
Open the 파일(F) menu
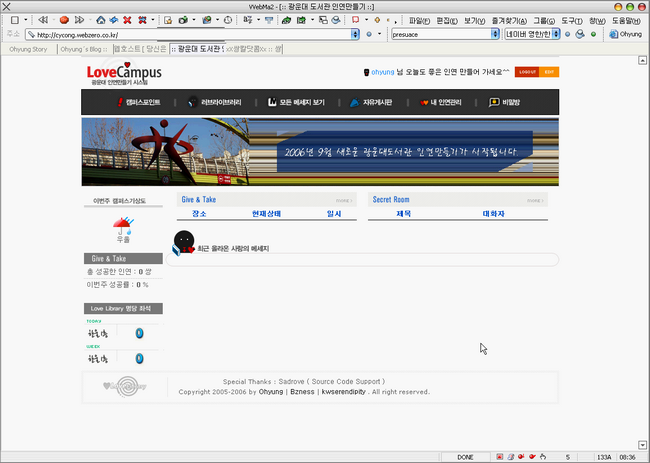pyautogui.click(x=421, y=19)
